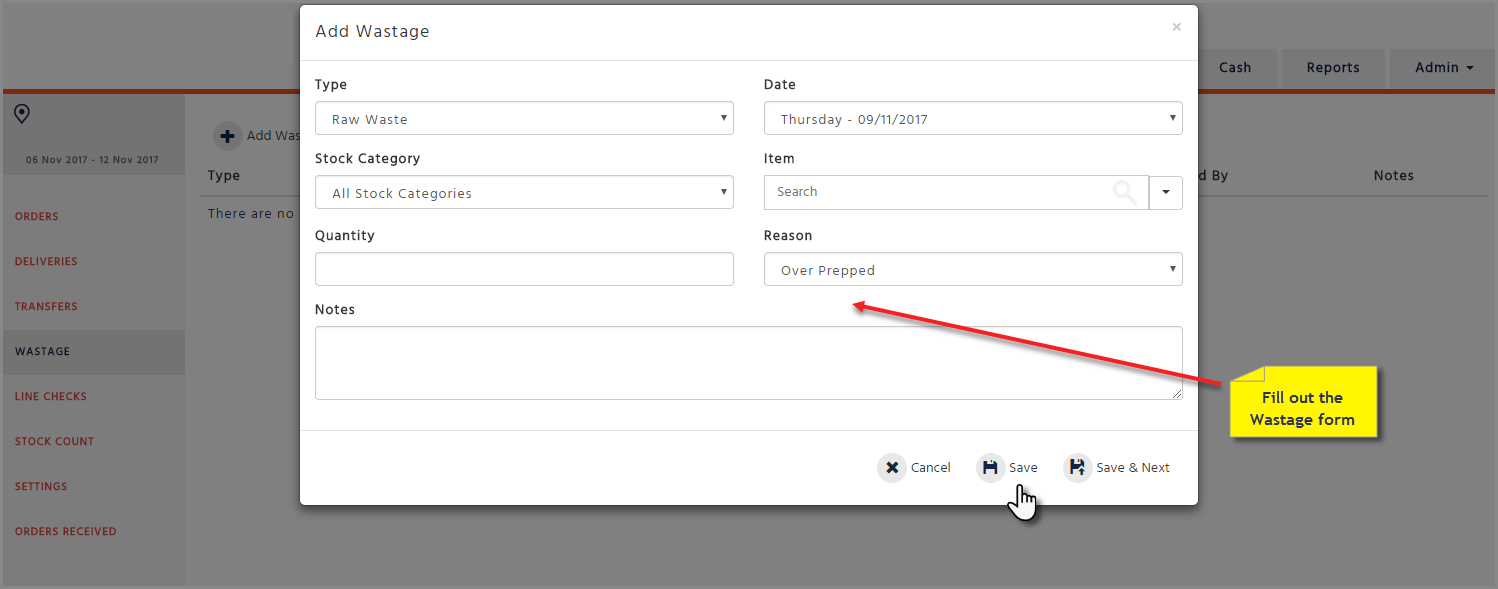
Task: Expand the Item list caret button
Action: [1166, 192]
